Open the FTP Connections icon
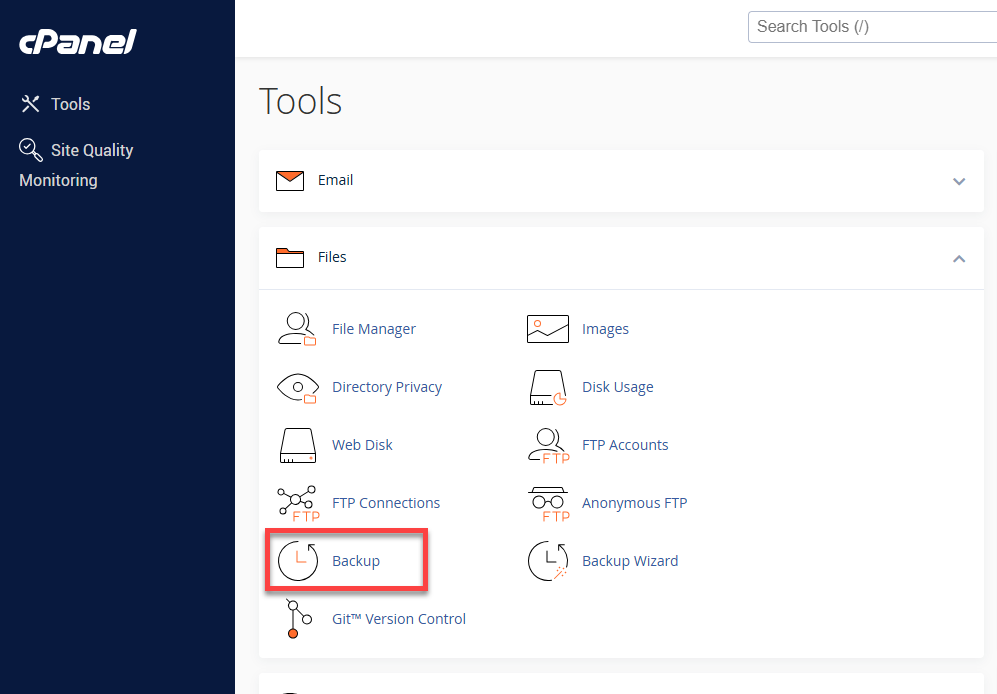Image resolution: width=997 pixels, height=694 pixels. 296,503
